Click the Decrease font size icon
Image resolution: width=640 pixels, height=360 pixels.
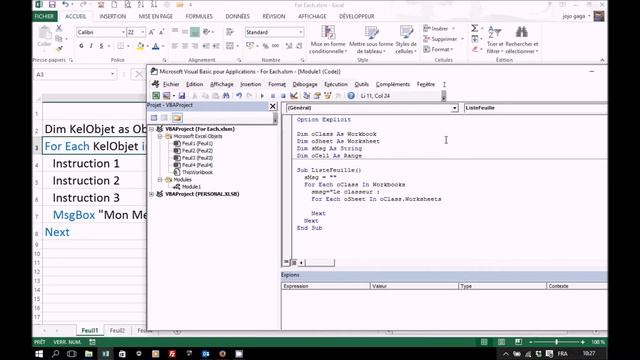162,32
